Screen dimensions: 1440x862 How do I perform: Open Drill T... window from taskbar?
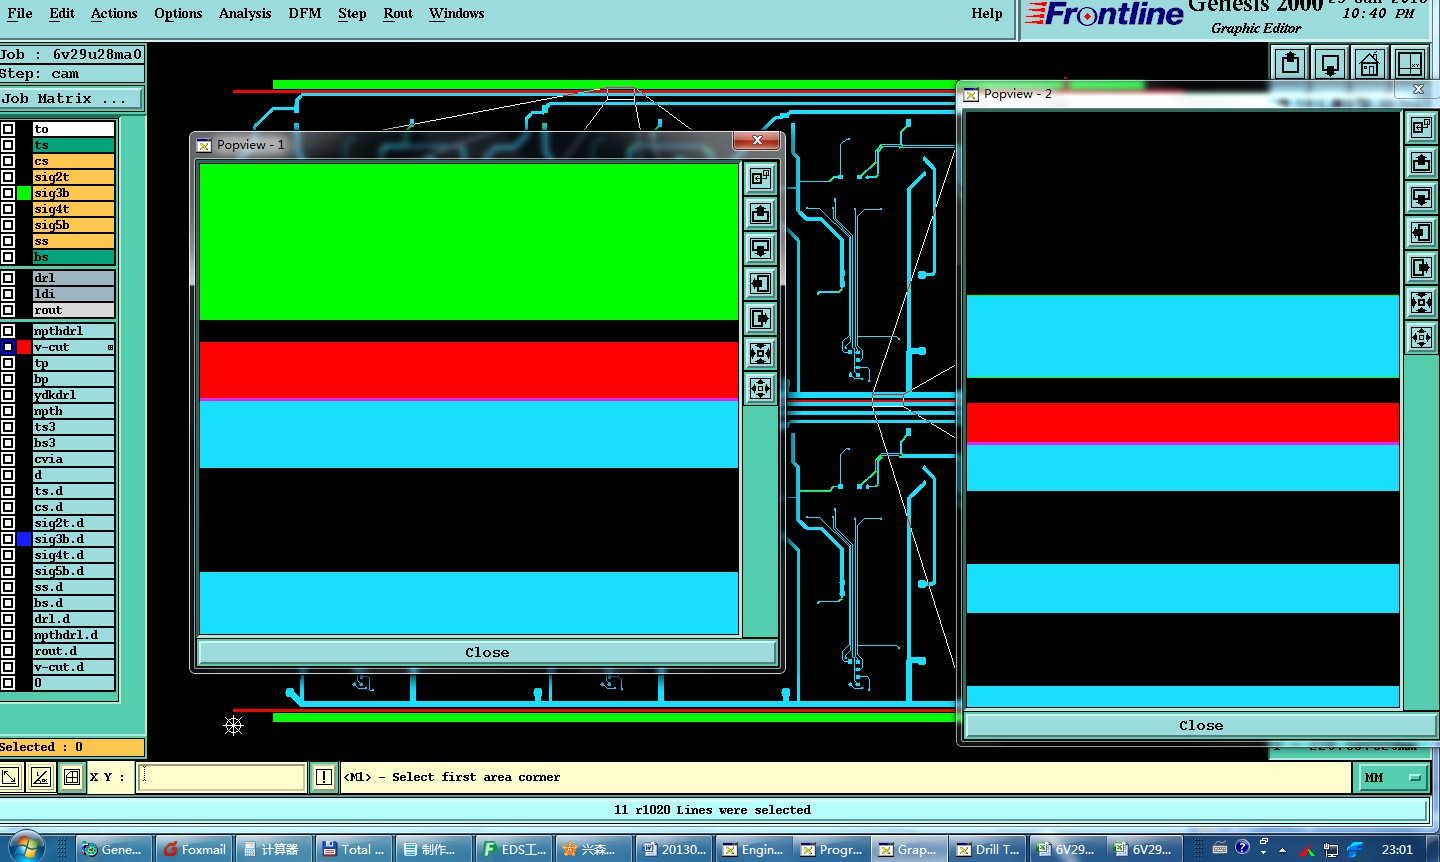(988, 849)
